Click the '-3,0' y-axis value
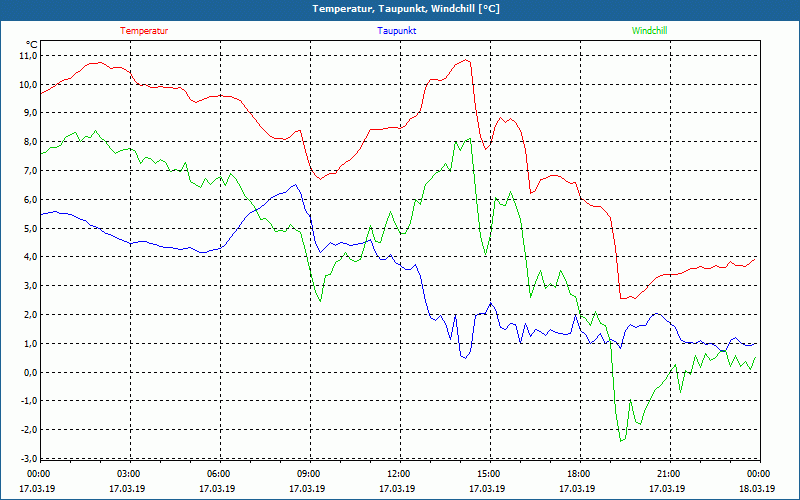This screenshot has width=800, height=500. coord(30,458)
